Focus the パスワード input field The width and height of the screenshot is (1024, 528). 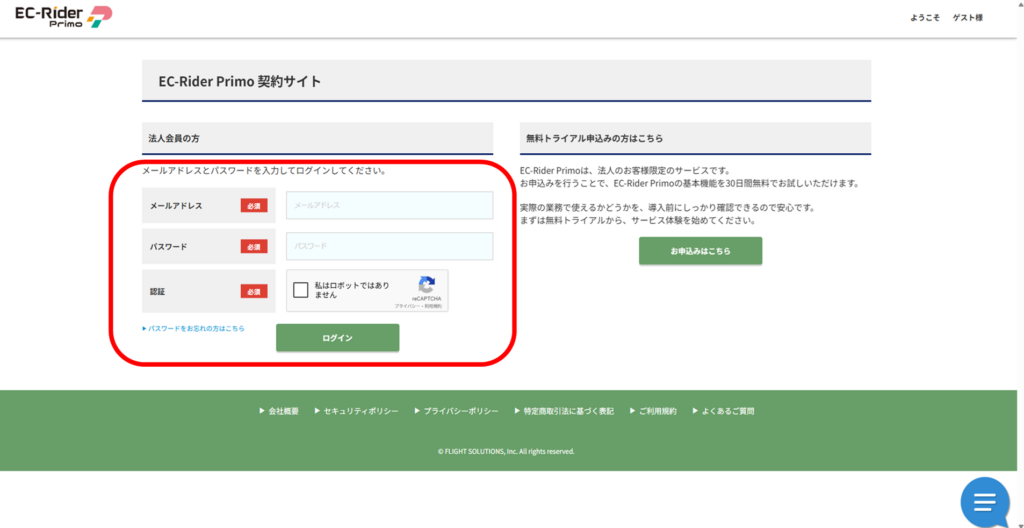click(x=389, y=246)
